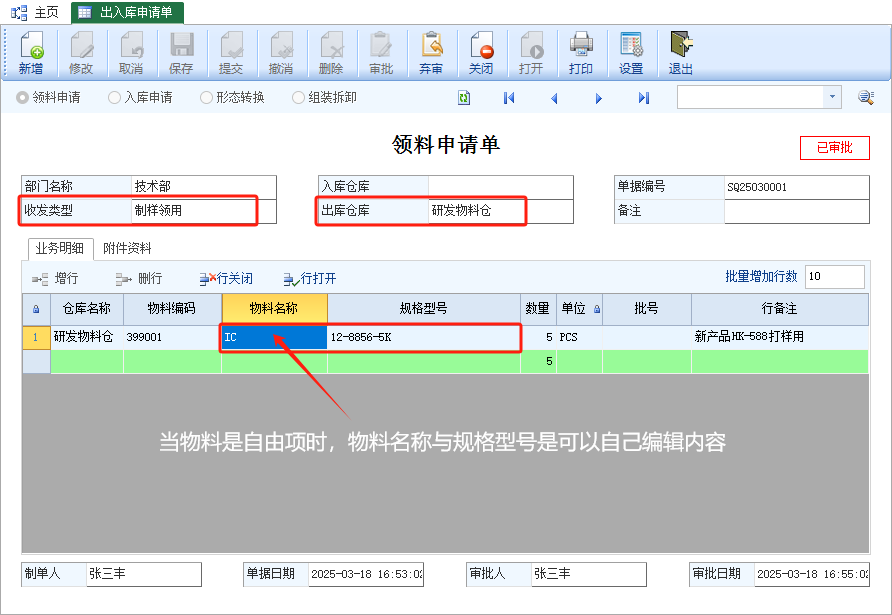Click the 审批 (Approve) toolbar icon

[381, 53]
